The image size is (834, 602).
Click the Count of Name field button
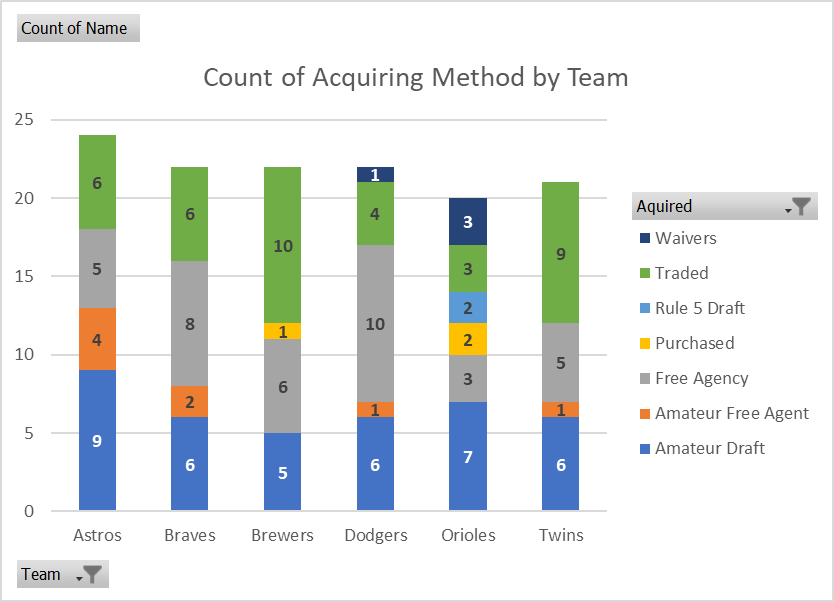point(75,28)
